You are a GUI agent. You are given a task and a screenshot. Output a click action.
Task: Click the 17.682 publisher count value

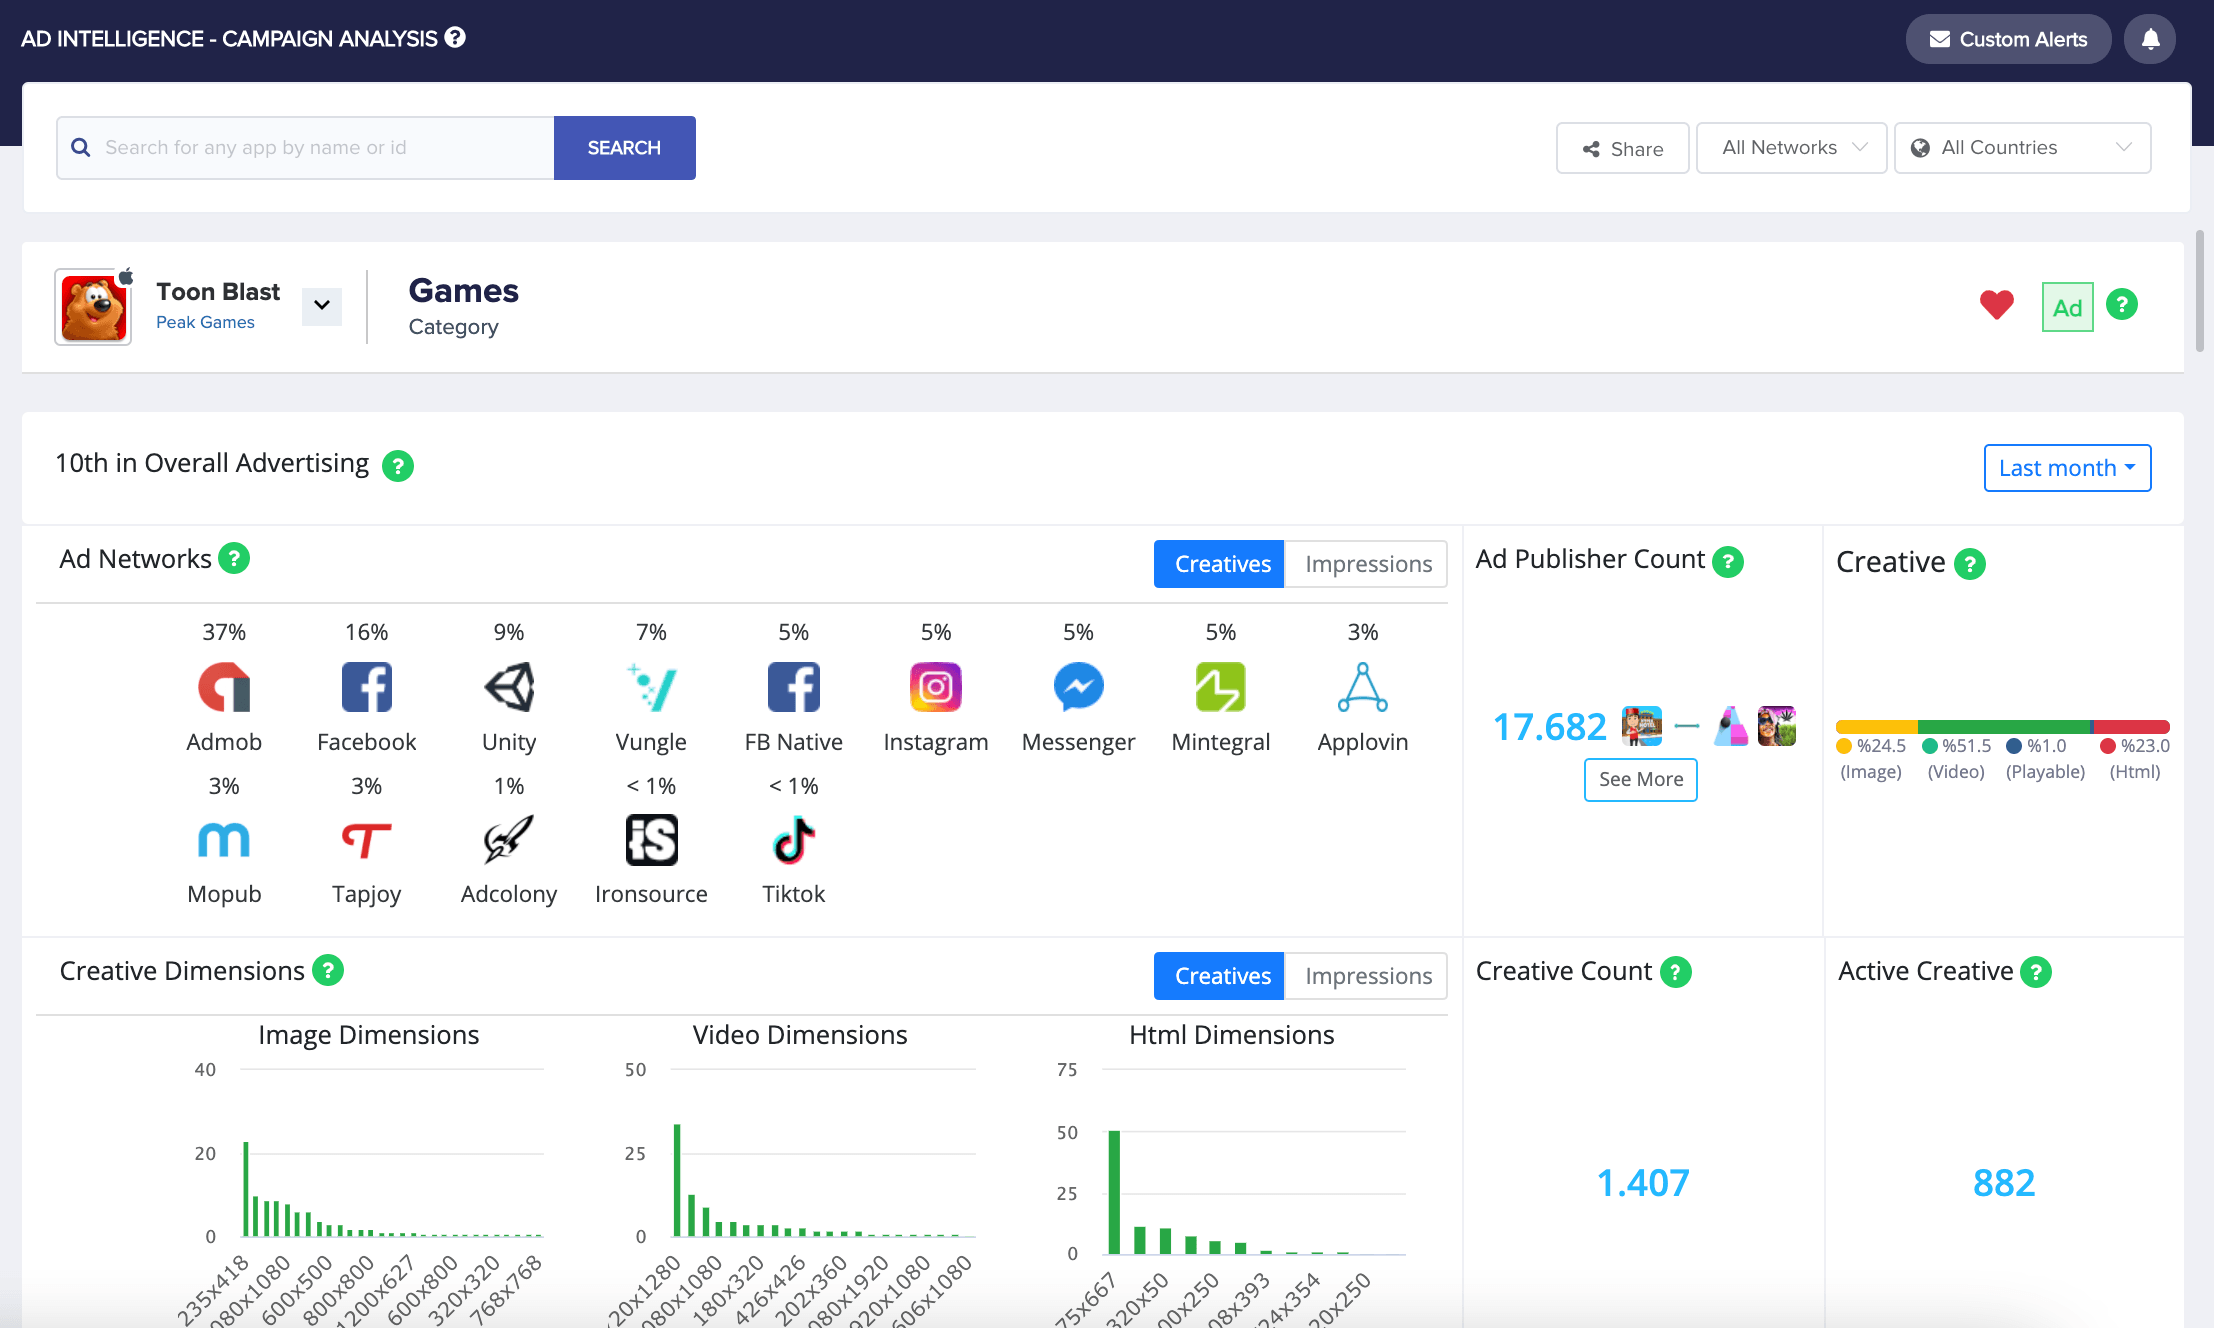tap(1549, 727)
